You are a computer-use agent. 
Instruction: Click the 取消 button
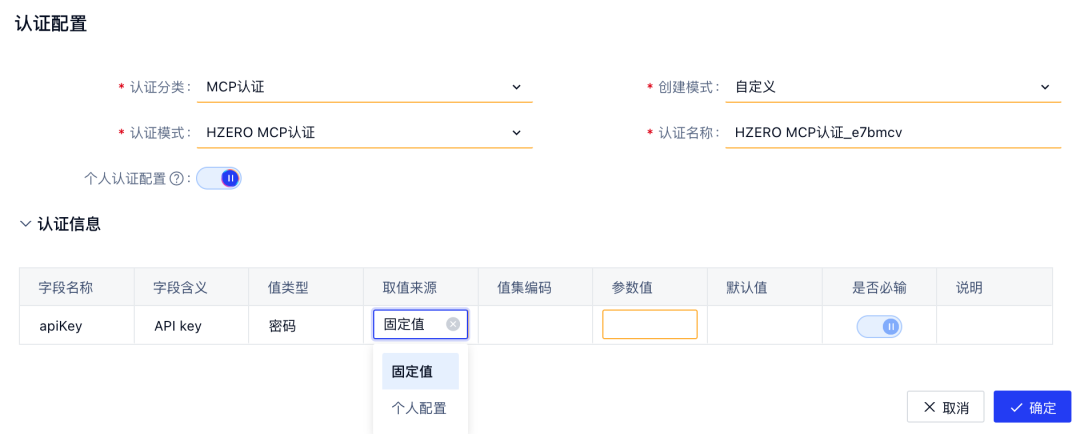(945, 407)
